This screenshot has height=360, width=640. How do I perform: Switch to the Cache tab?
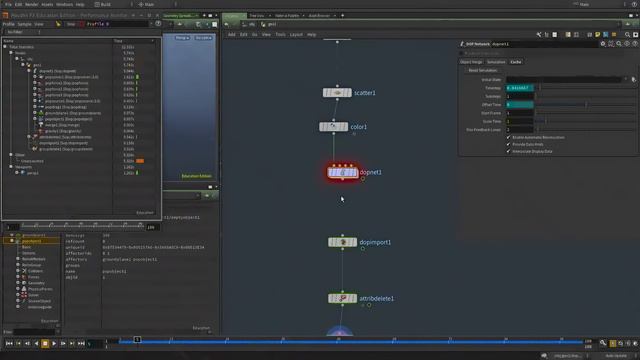point(516,62)
